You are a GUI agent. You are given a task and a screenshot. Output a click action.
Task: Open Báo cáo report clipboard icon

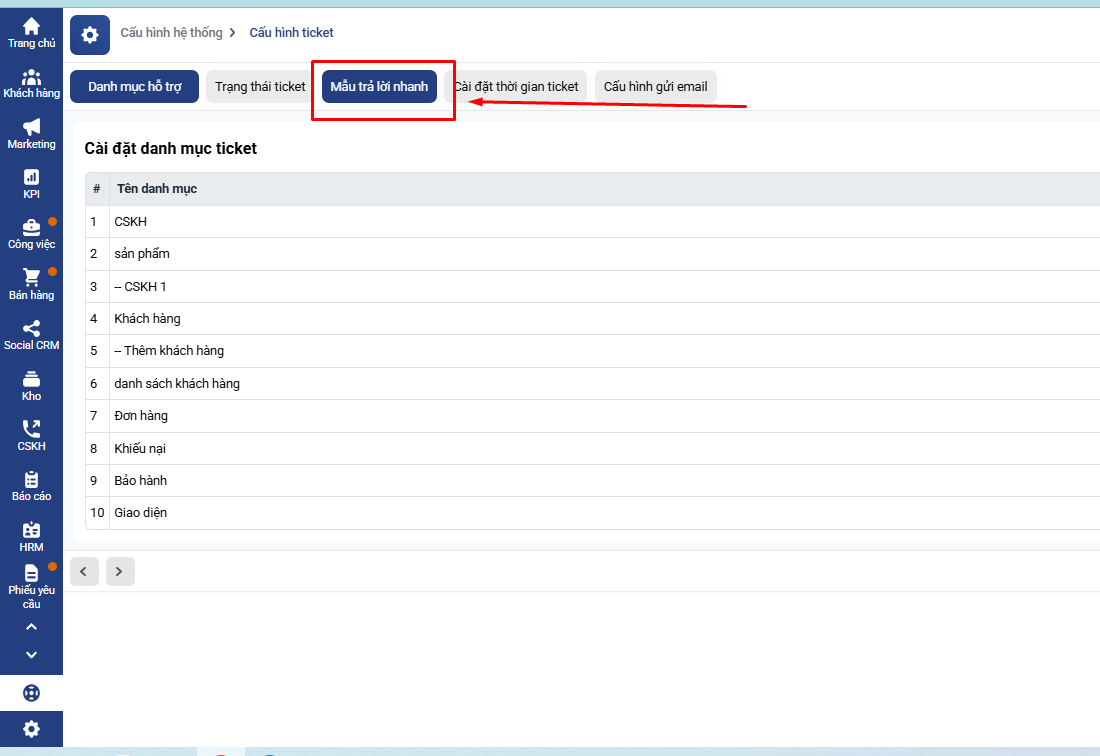31,480
